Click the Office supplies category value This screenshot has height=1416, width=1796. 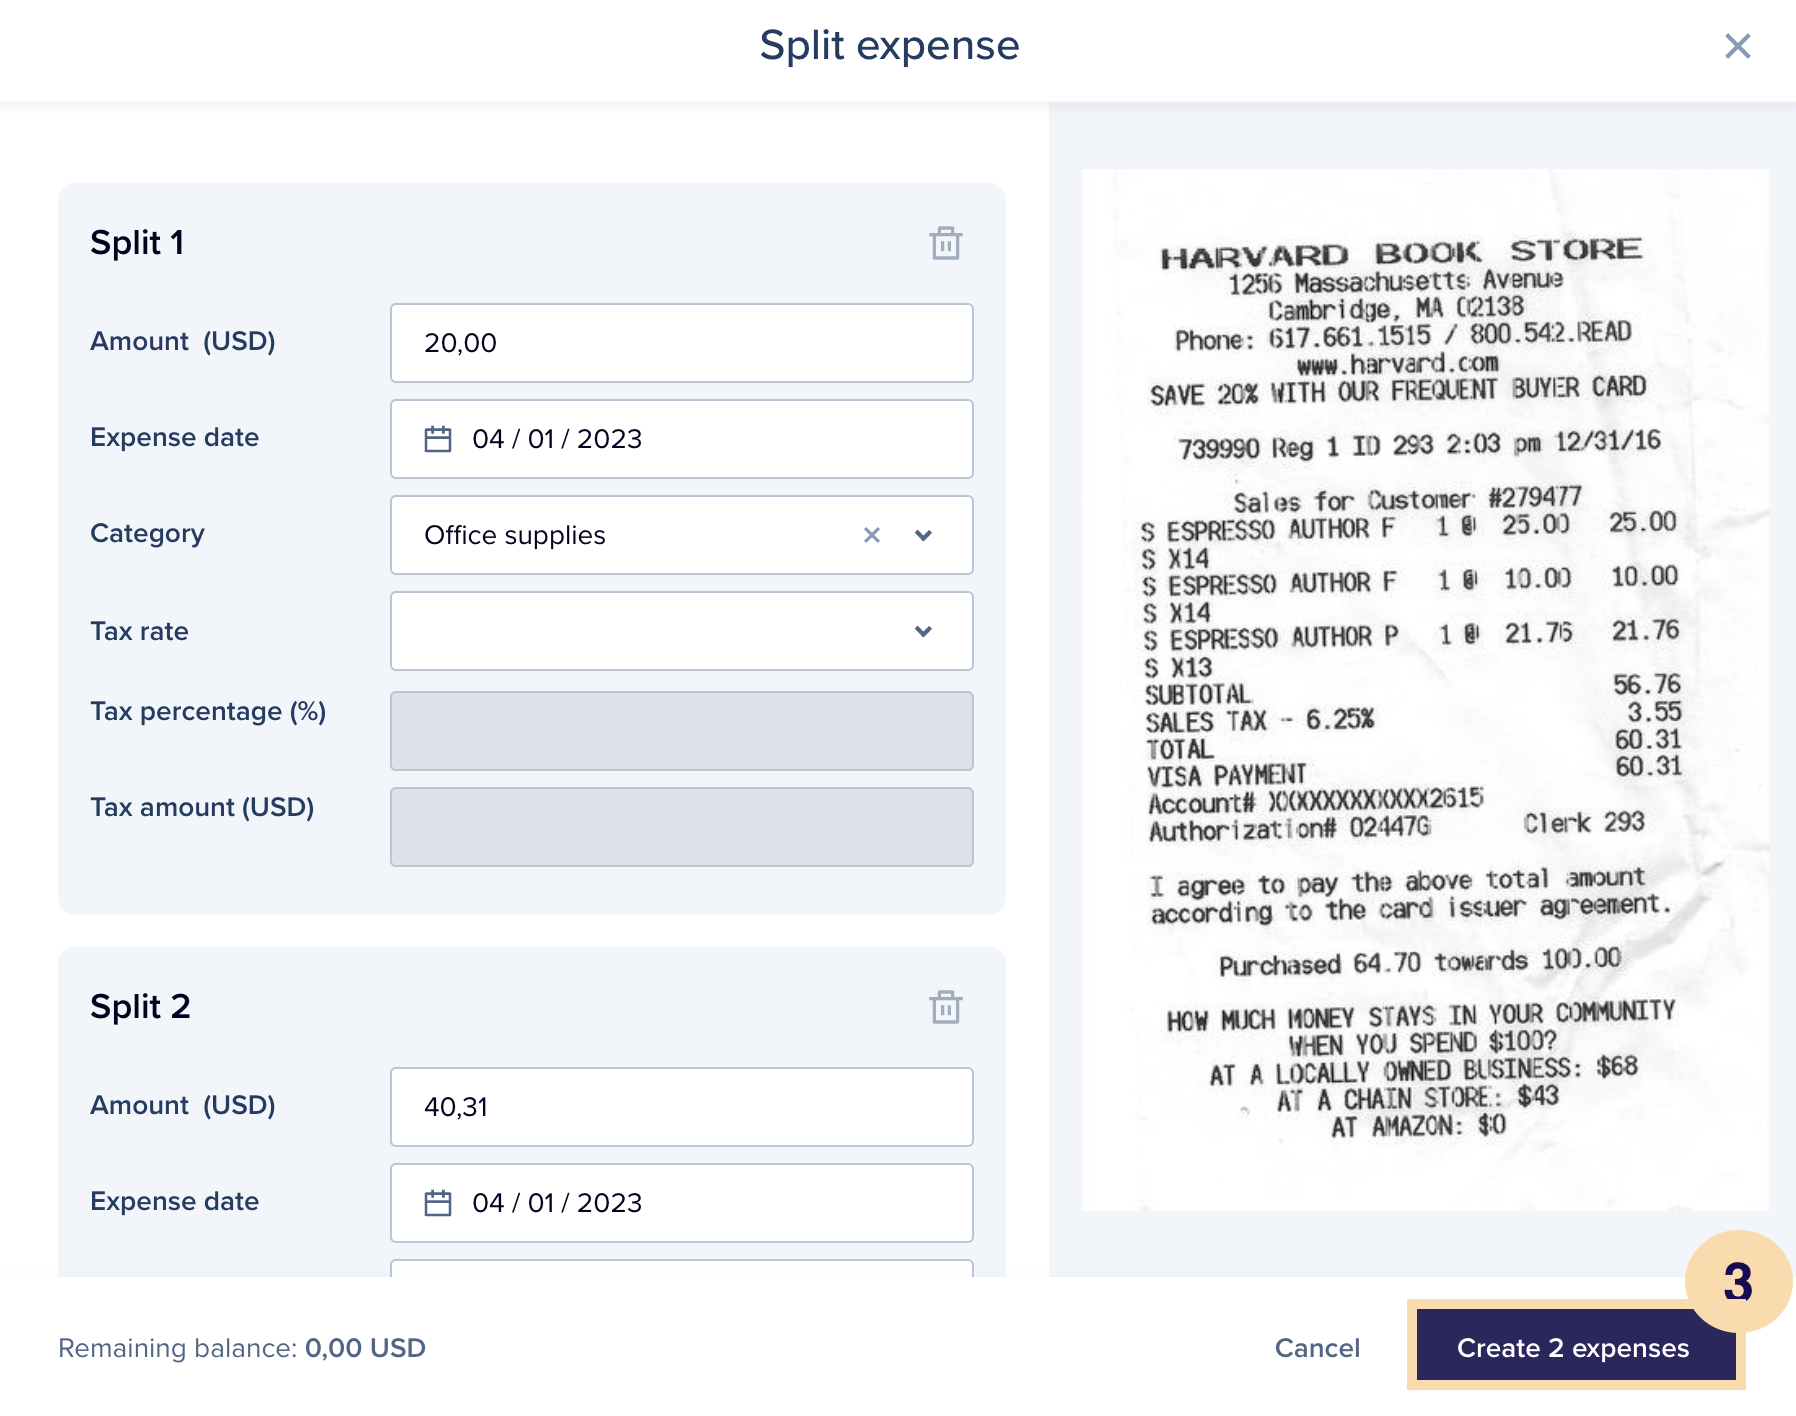(515, 535)
